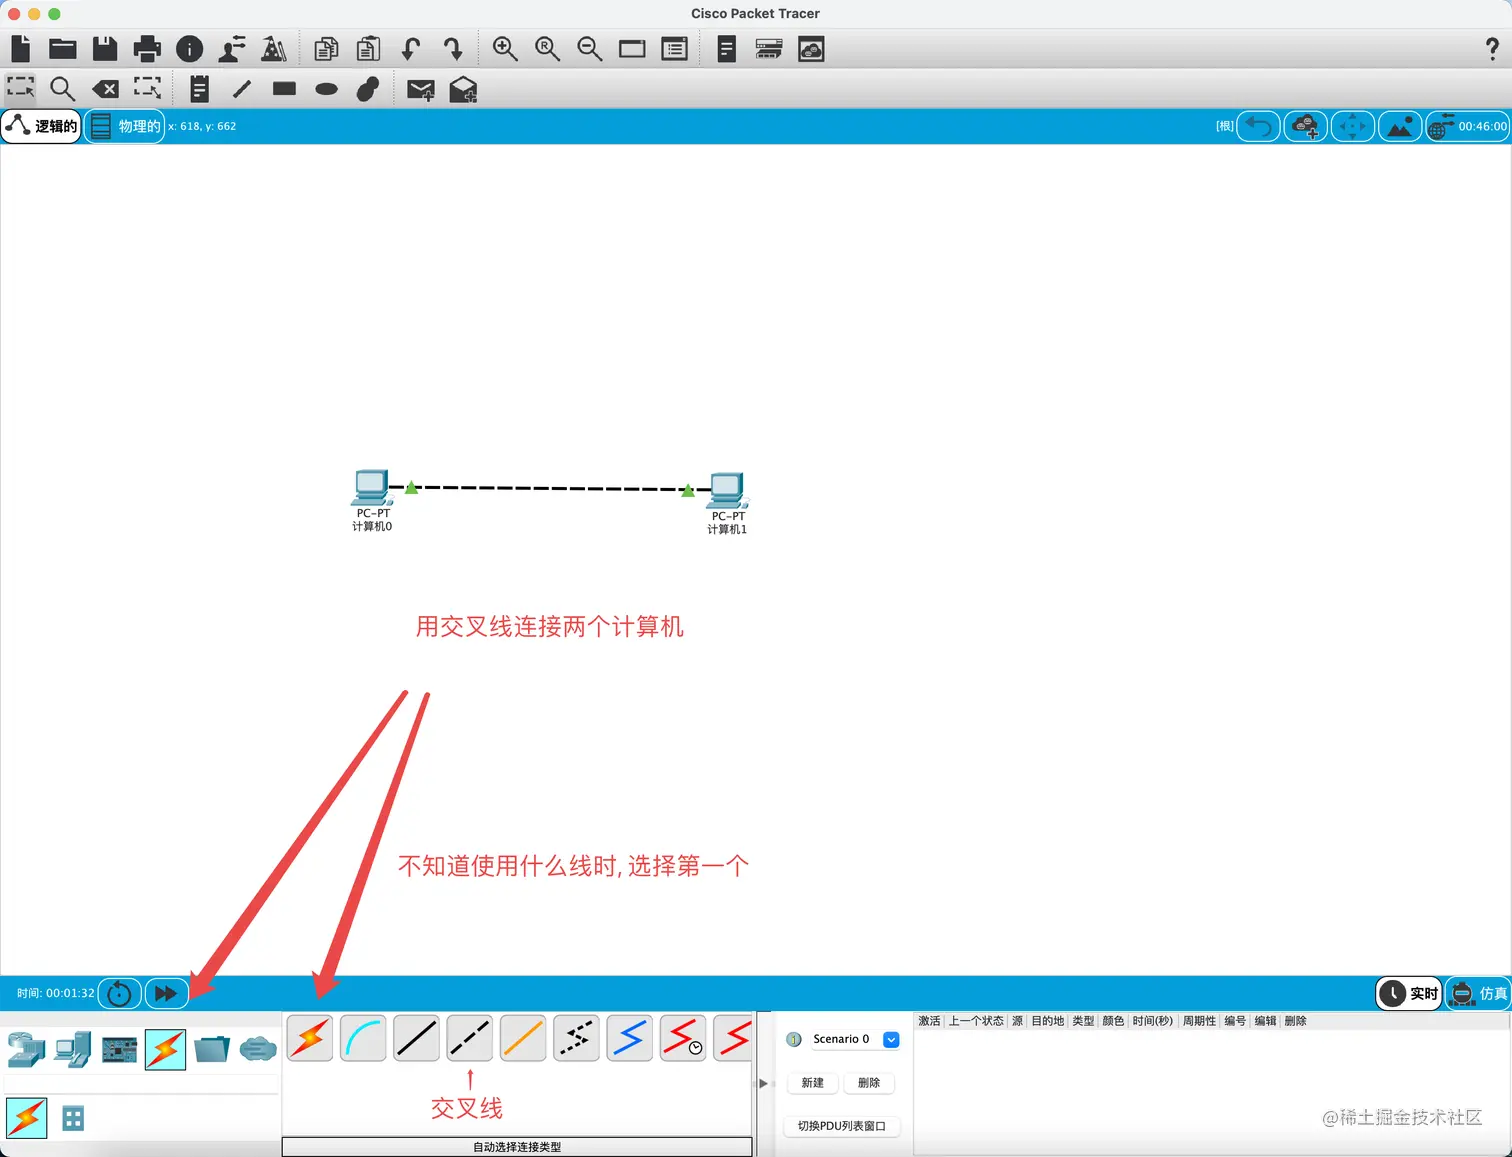Open the Scenario 0 dropdown
1512x1157 pixels.
tap(891, 1040)
